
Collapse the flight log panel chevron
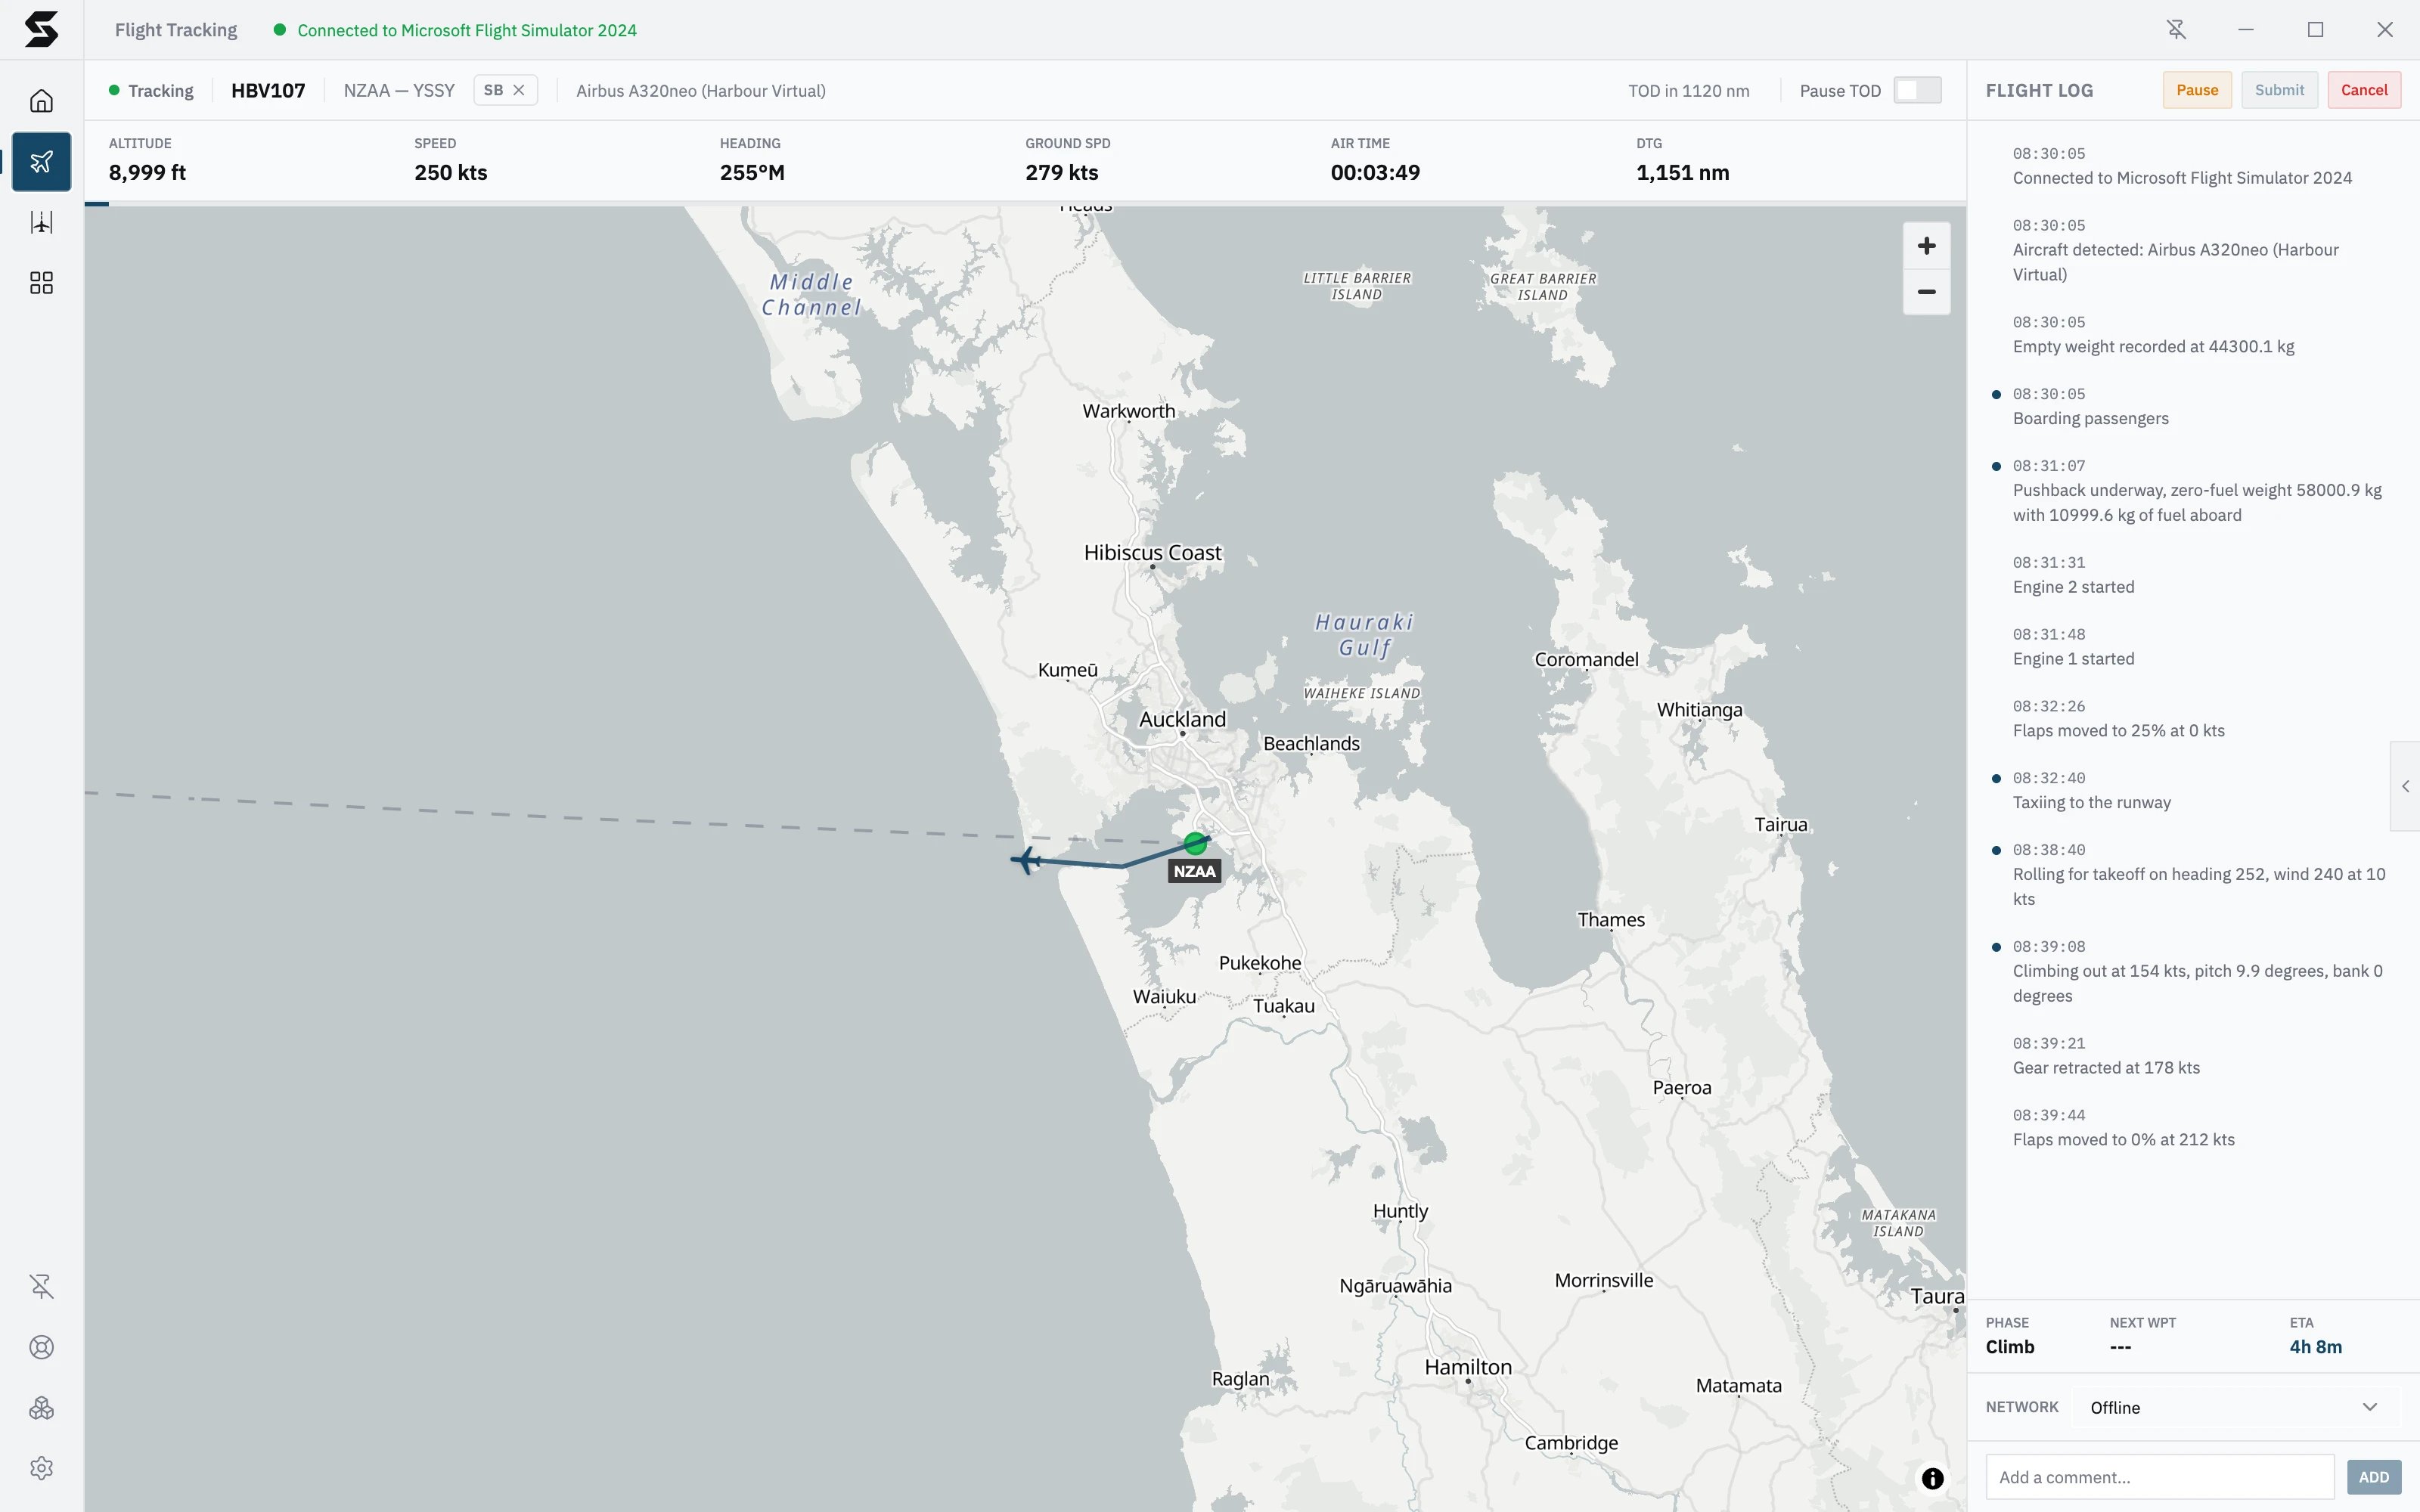pos(2405,786)
